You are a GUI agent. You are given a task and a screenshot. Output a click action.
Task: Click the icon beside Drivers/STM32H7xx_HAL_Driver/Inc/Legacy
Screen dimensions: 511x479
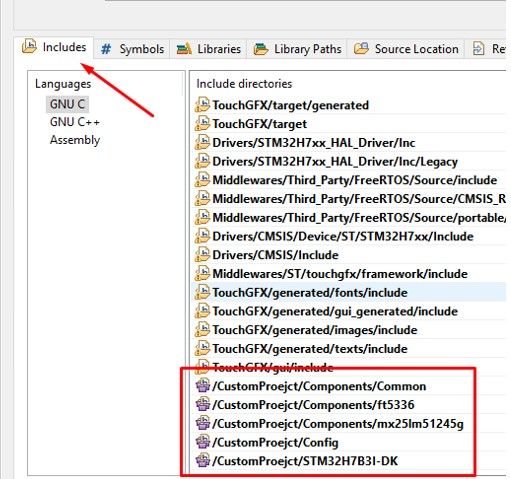(202, 161)
